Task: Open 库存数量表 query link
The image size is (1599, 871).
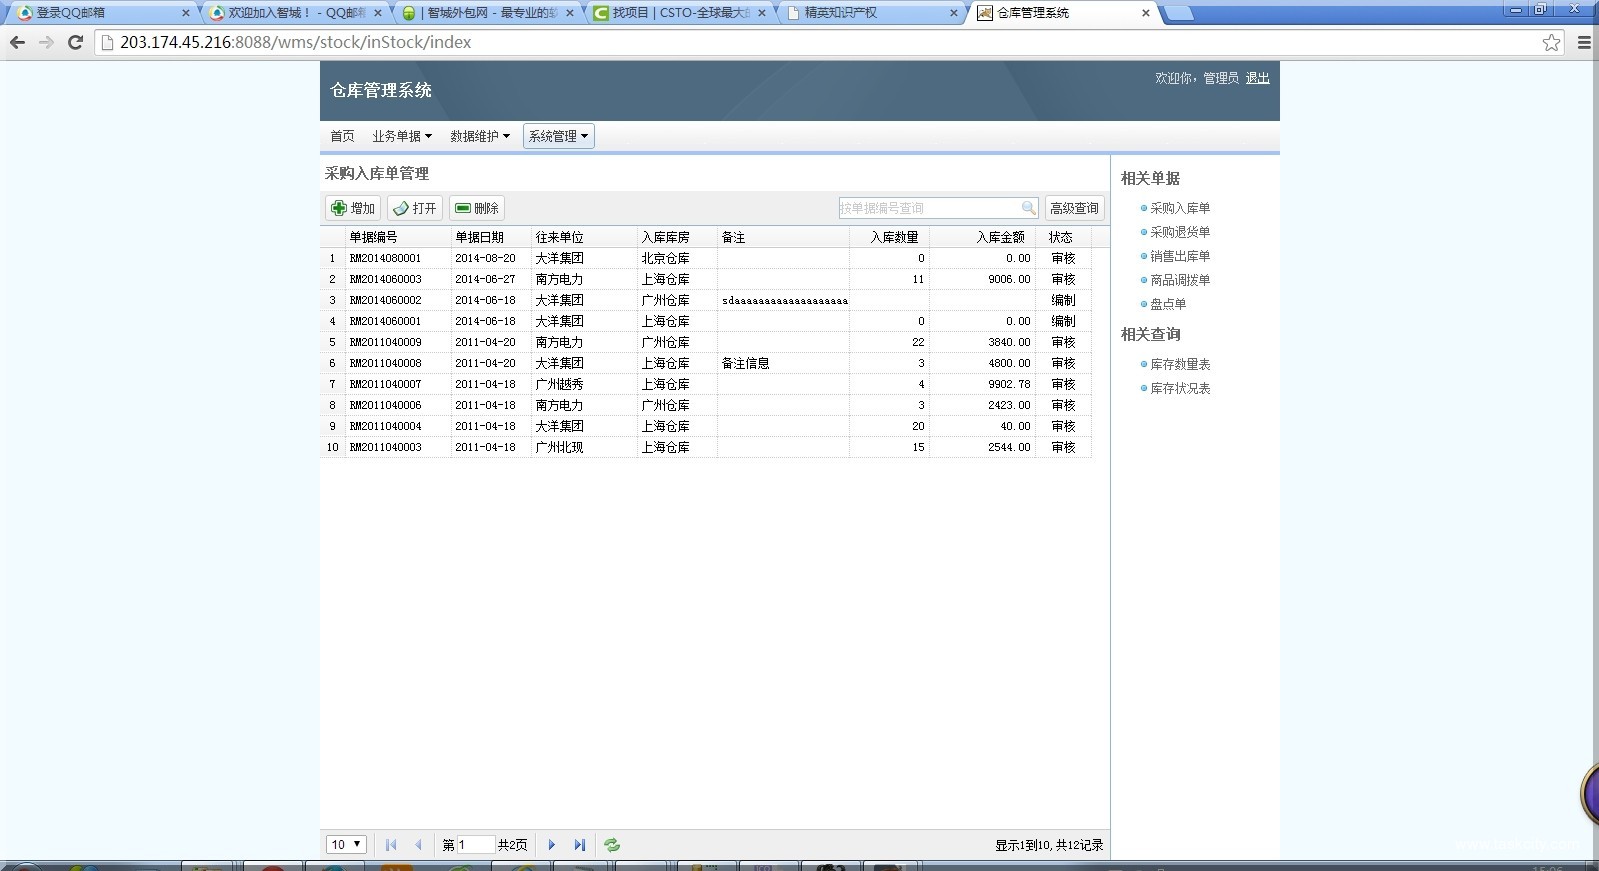Action: pos(1180,364)
